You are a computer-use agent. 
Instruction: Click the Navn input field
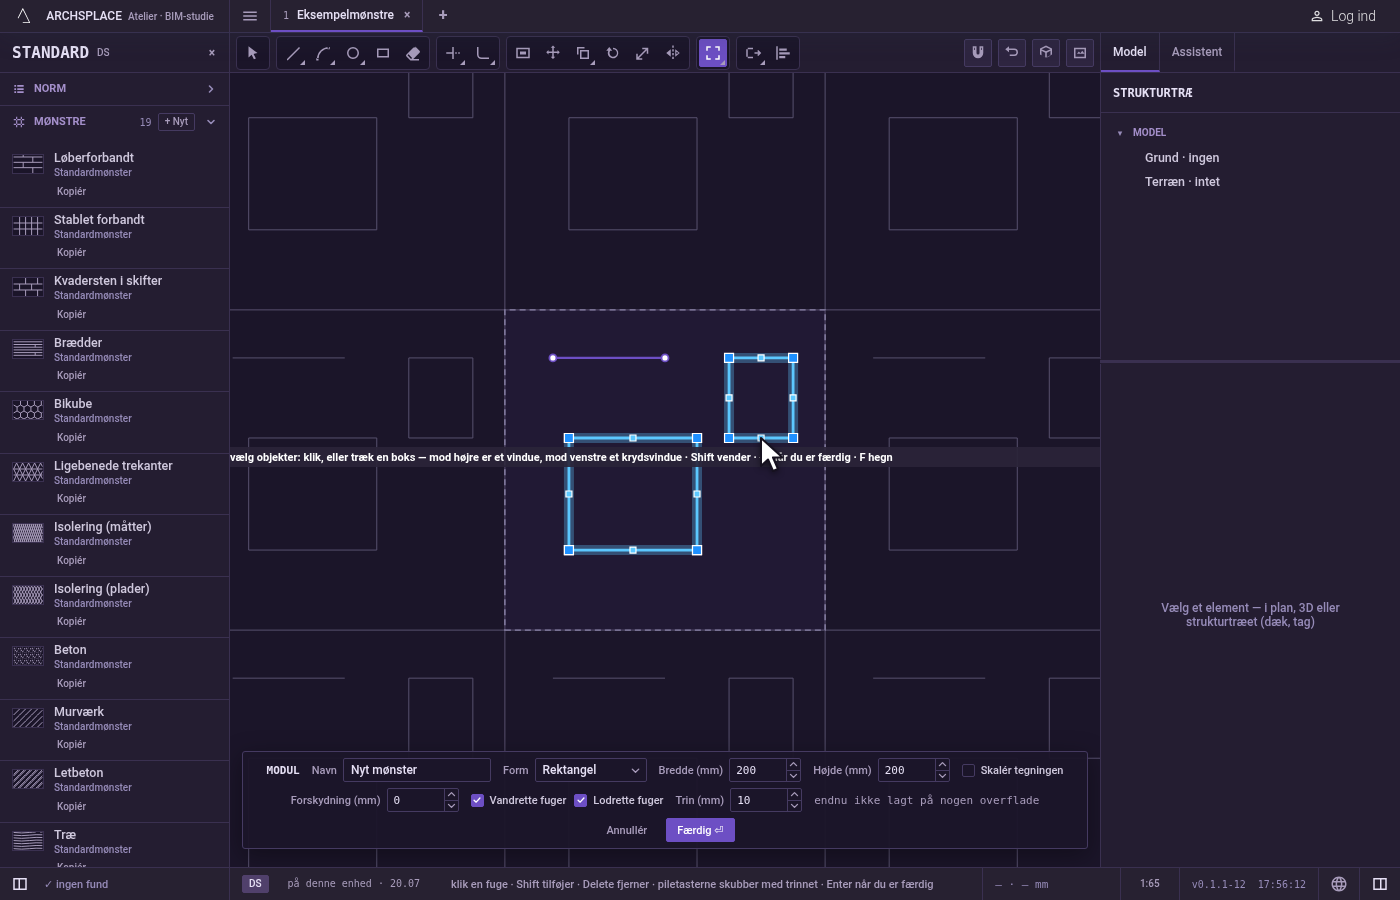417,770
